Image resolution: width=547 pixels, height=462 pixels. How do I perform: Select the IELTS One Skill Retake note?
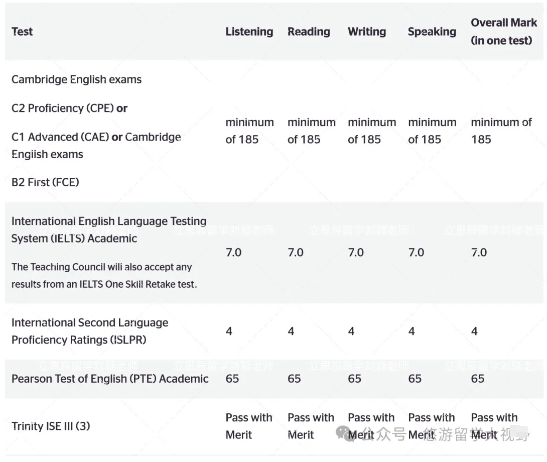click(x=104, y=276)
